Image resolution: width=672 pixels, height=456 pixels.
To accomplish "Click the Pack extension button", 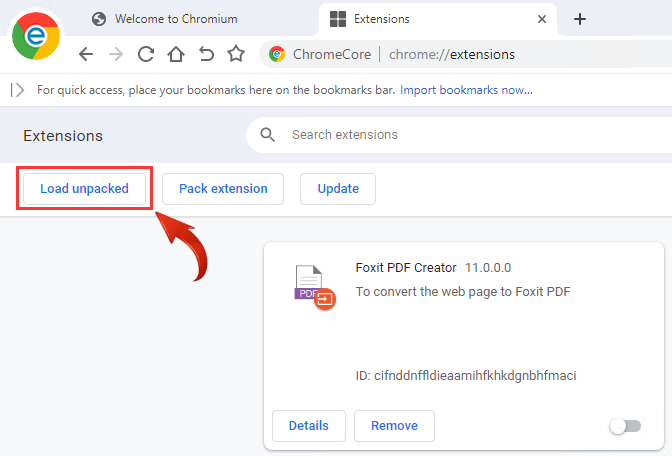I will click(x=223, y=189).
